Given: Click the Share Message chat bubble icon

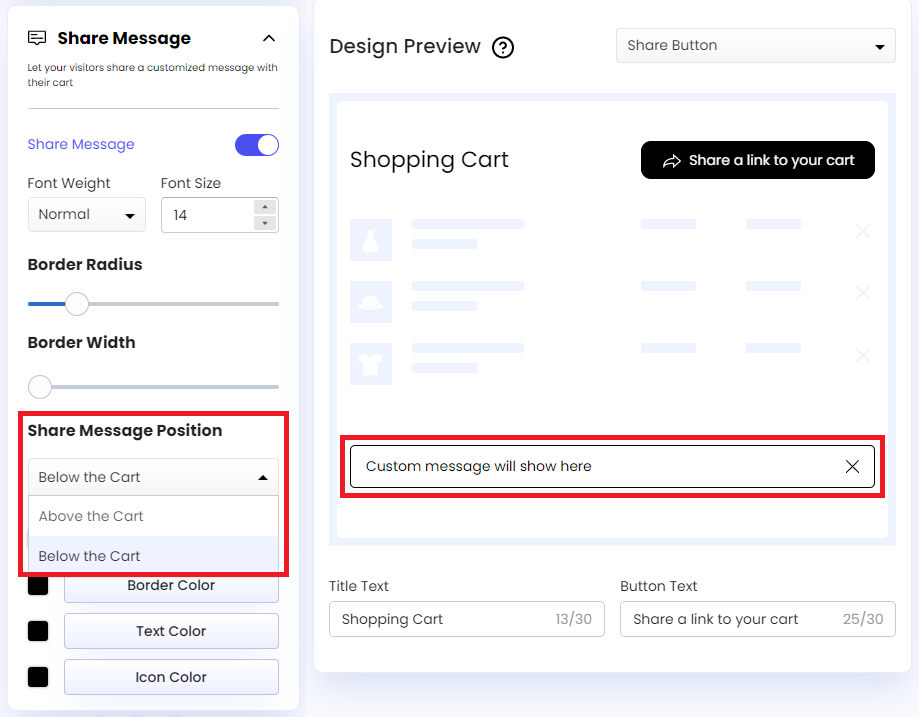Looking at the screenshot, I should (37, 37).
